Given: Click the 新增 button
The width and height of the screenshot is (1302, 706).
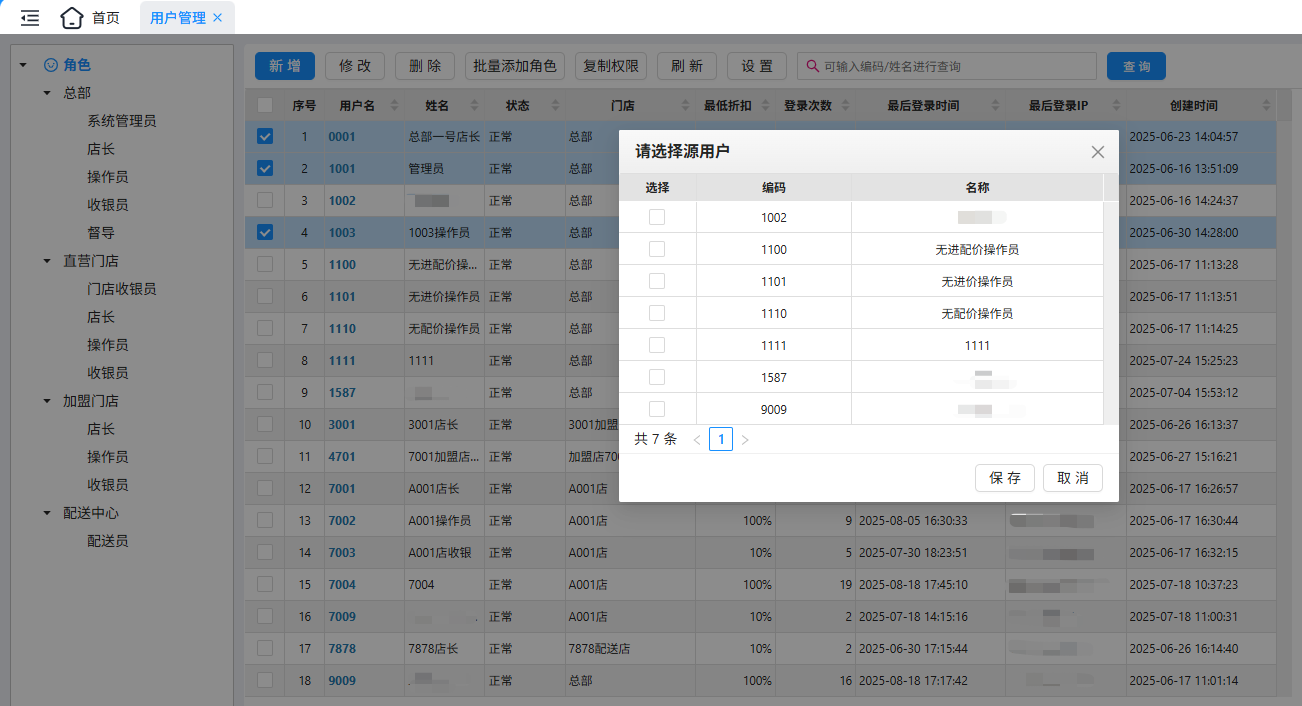Looking at the screenshot, I should coord(285,66).
